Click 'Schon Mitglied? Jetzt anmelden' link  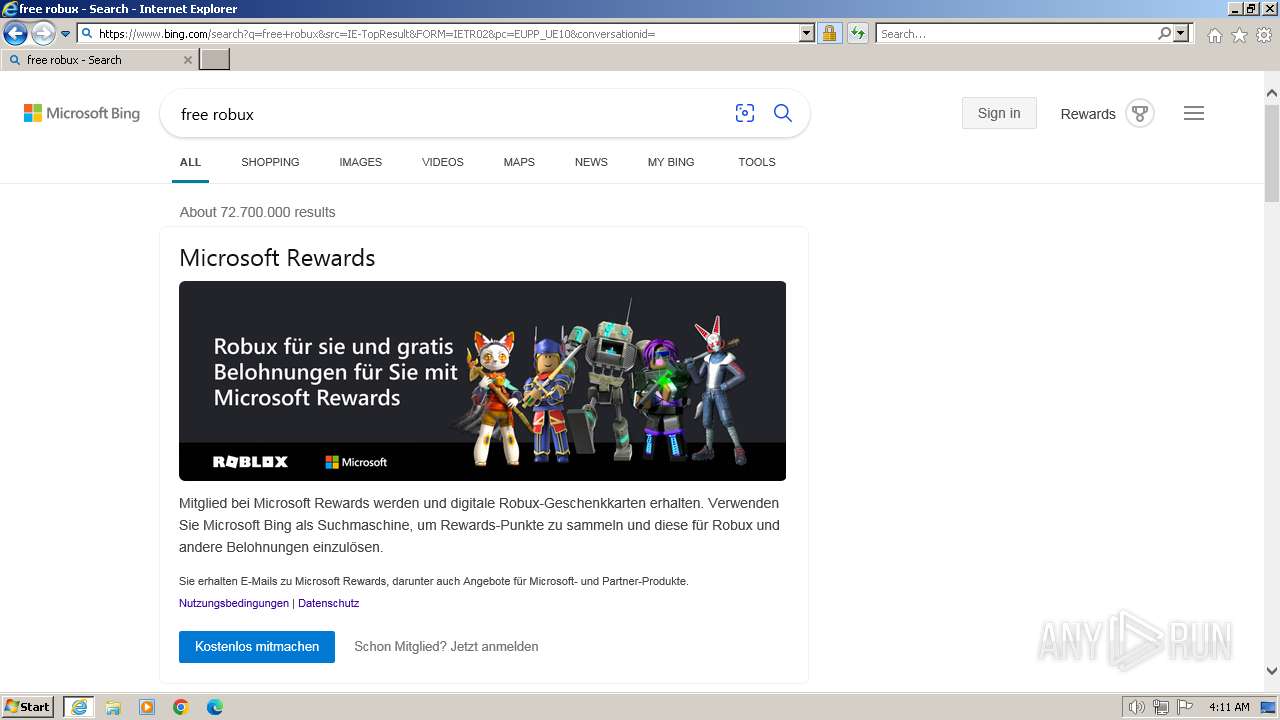[446, 646]
